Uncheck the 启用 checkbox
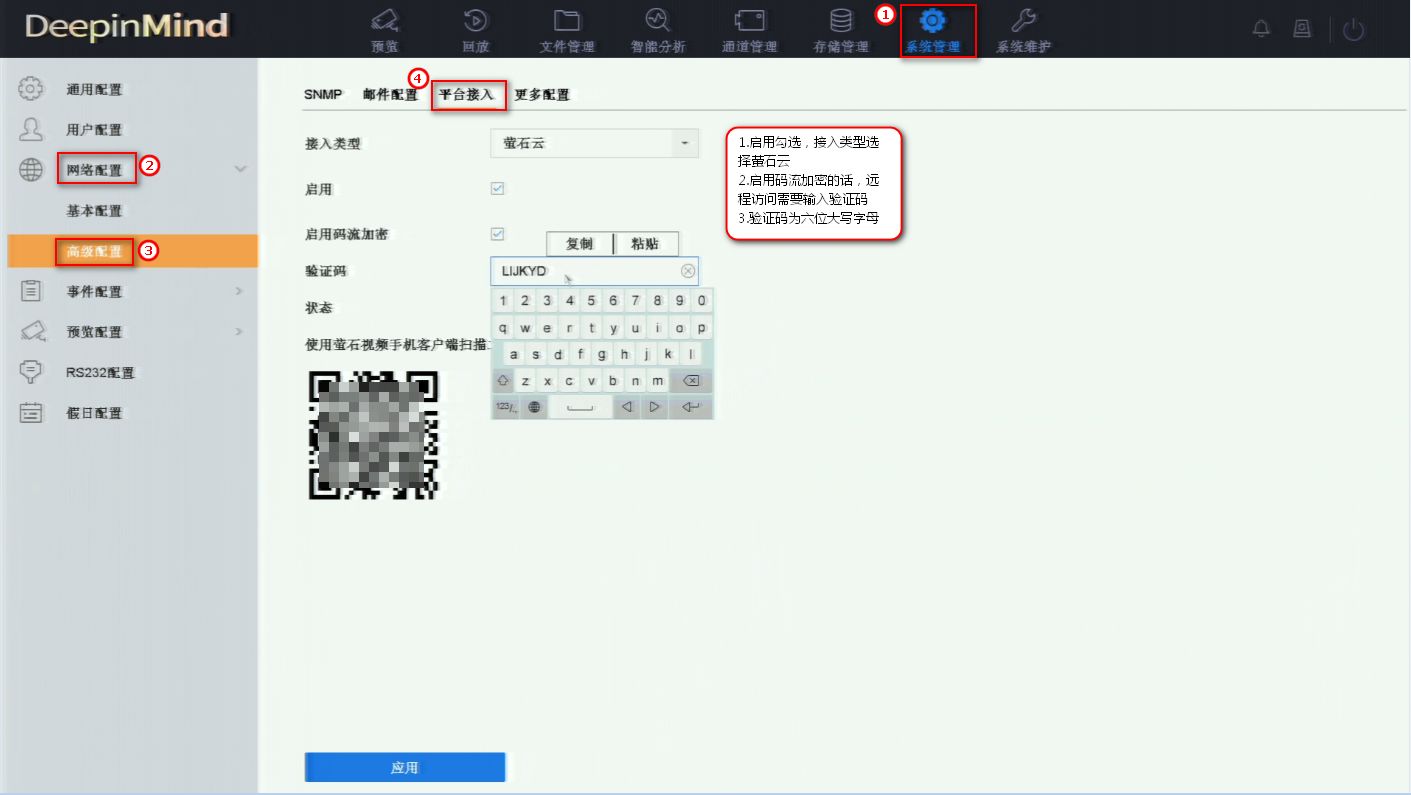 495,188
